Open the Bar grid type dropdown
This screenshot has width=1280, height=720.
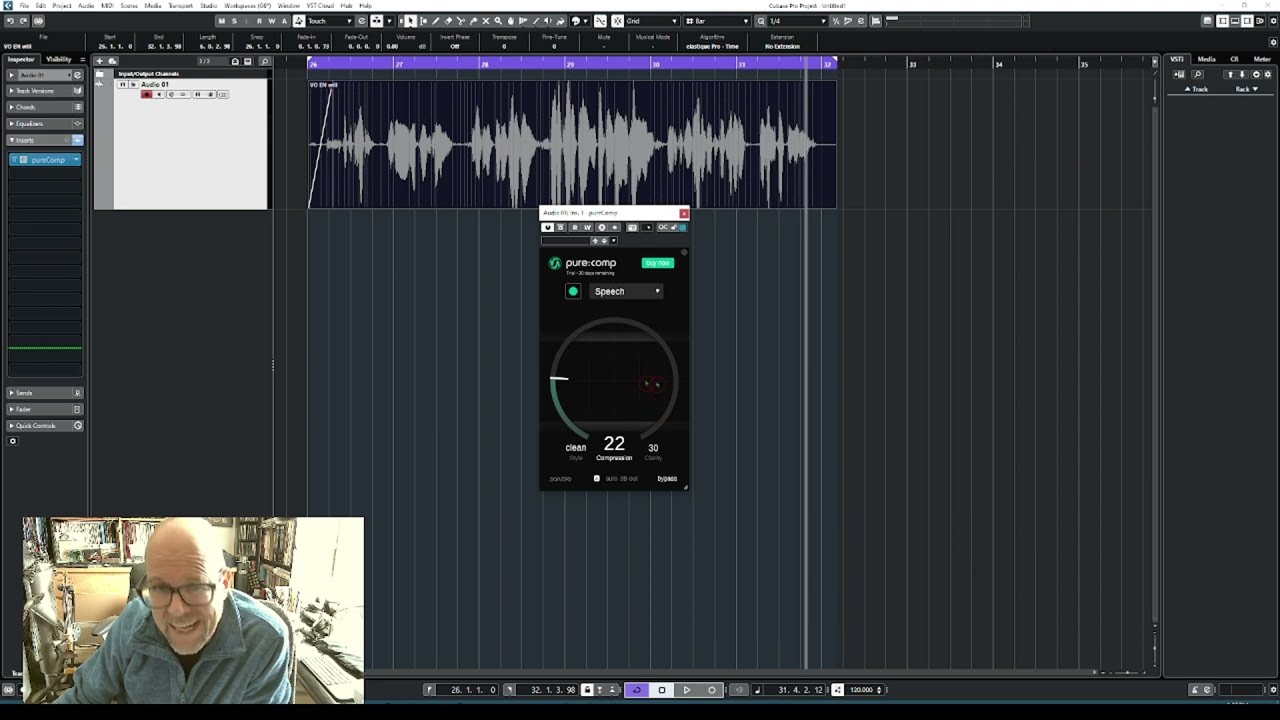[717, 21]
